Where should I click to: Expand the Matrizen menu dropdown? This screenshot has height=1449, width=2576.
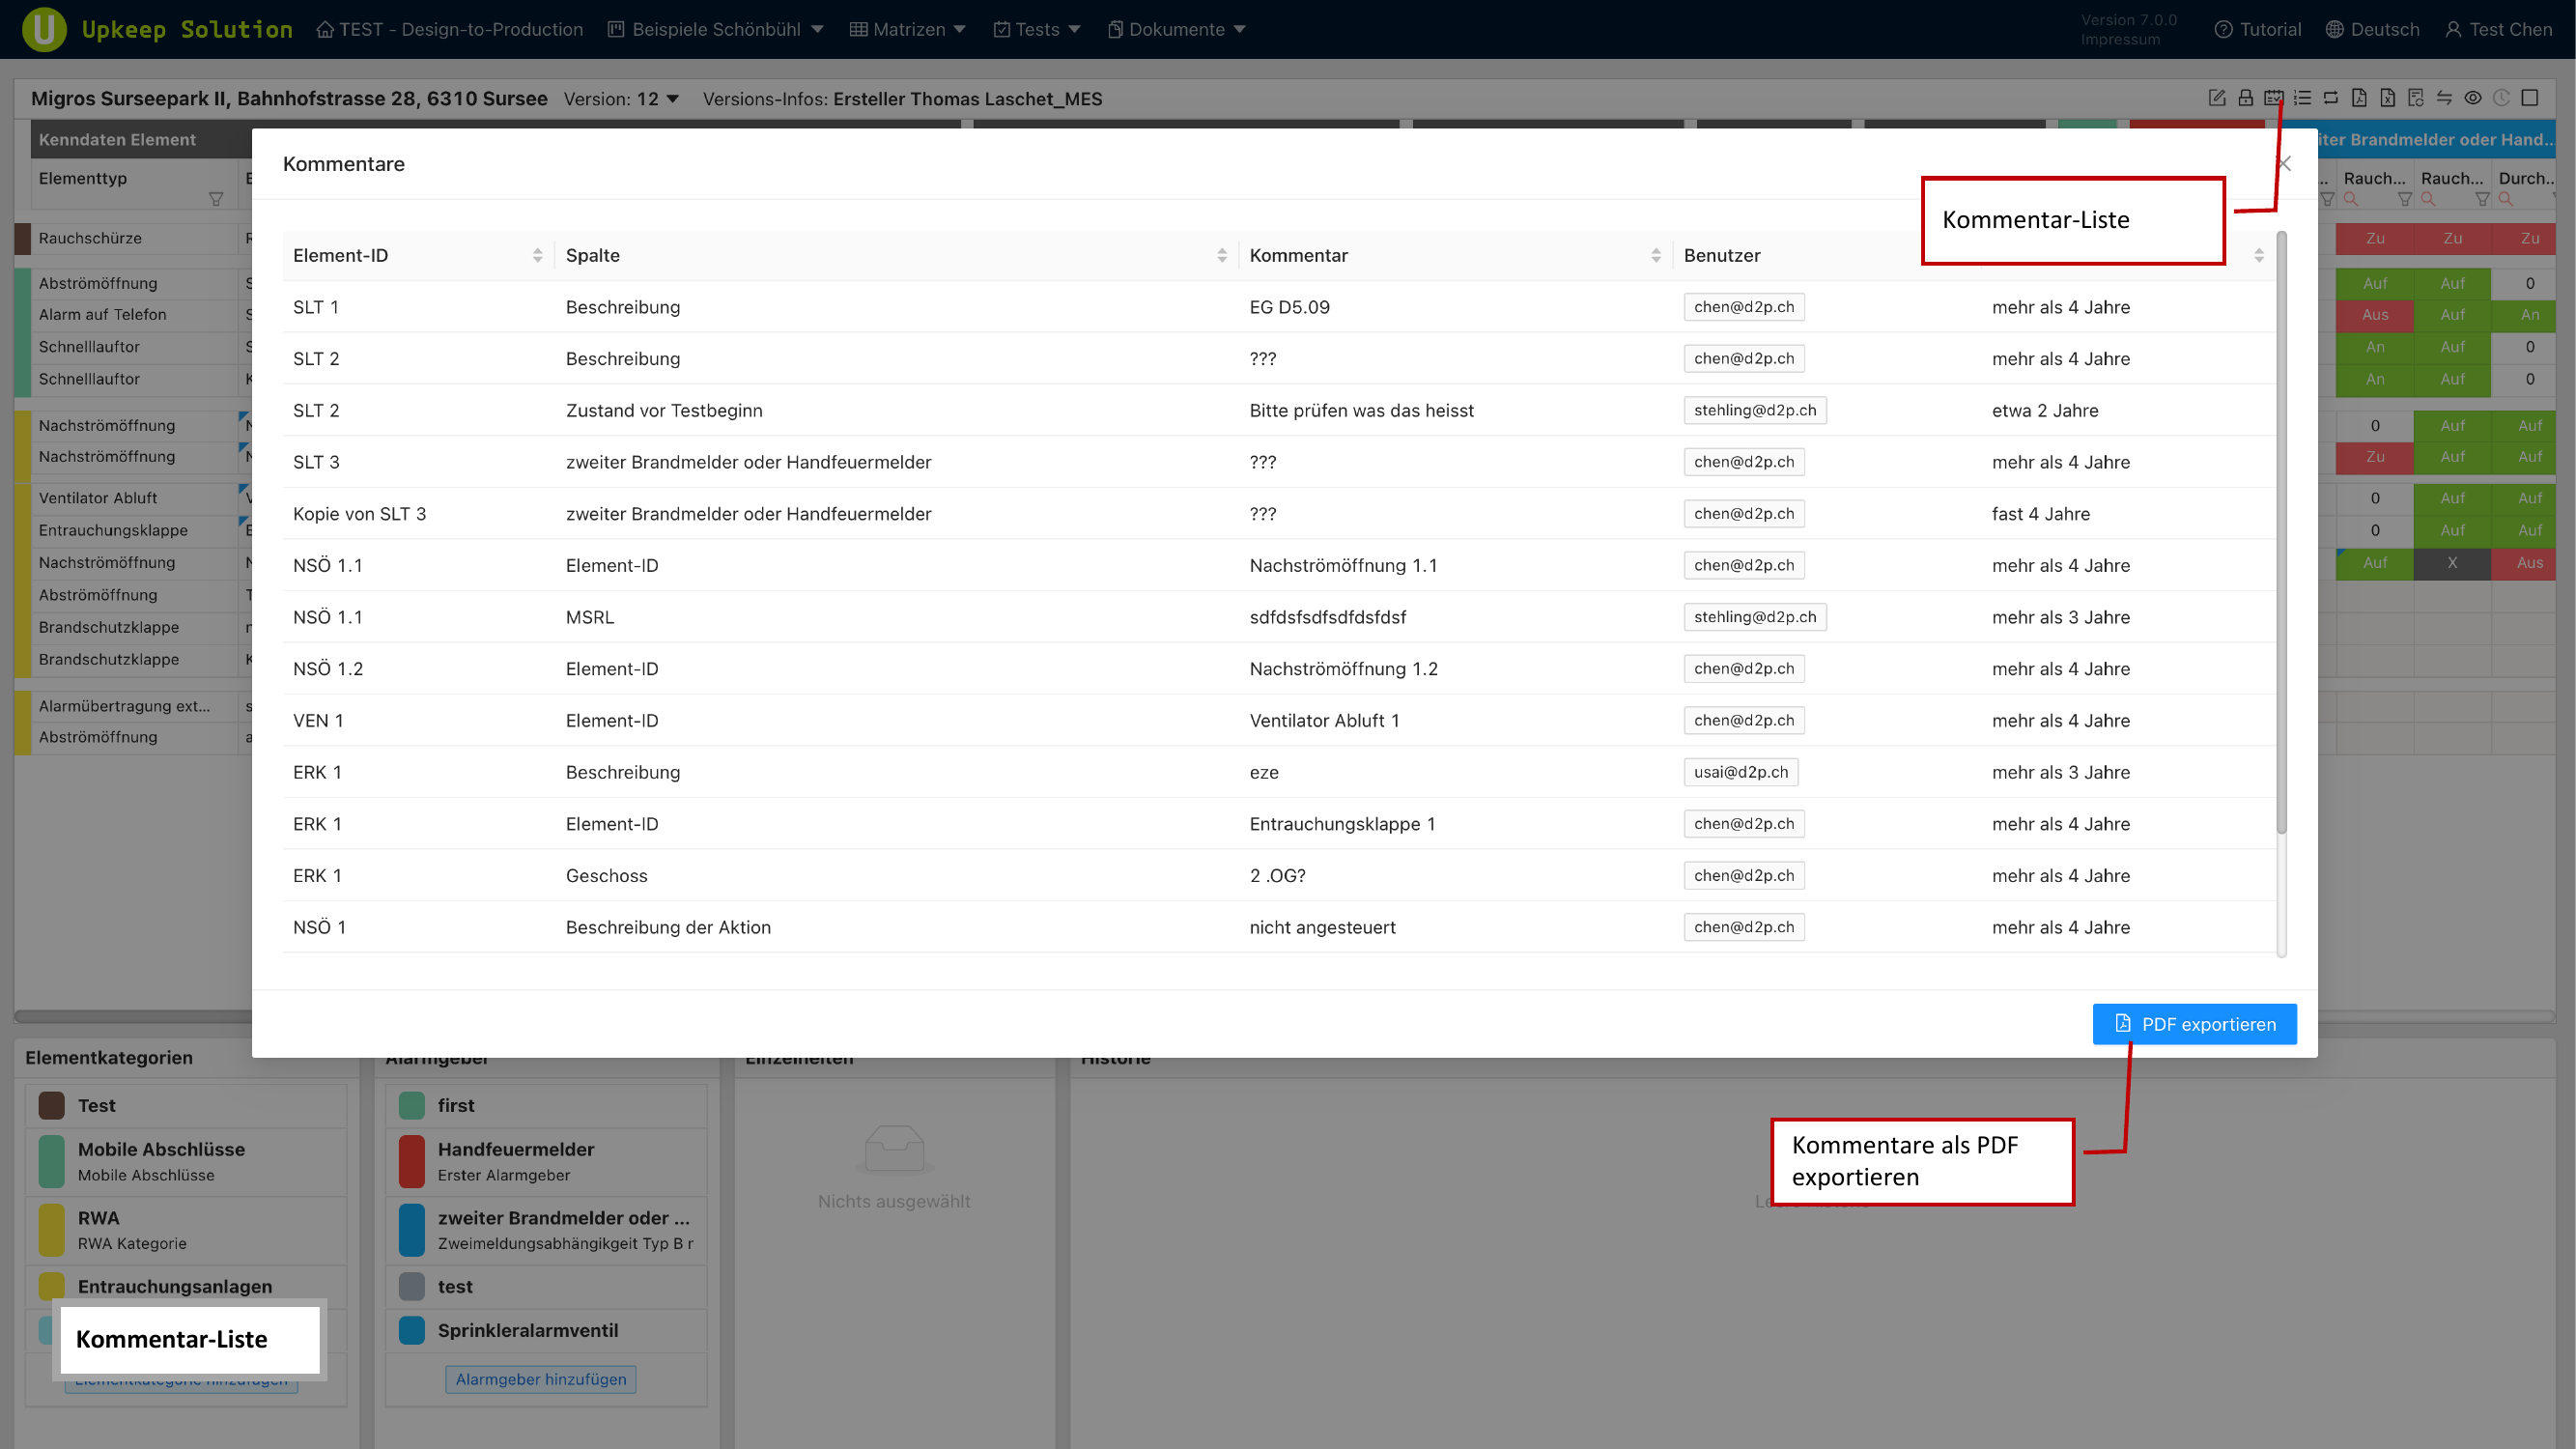[x=959, y=29]
